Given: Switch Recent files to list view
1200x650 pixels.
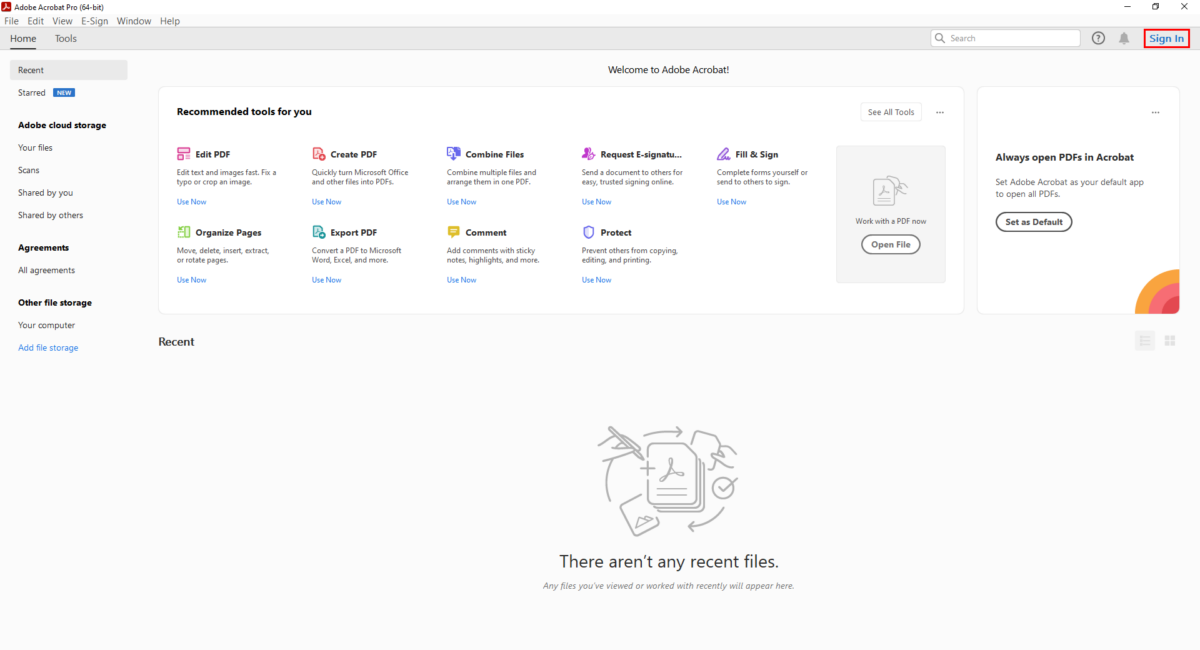Looking at the screenshot, I should click(1145, 340).
